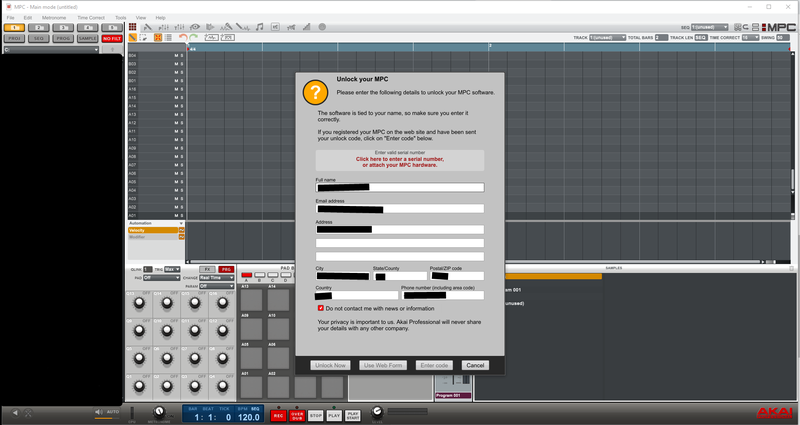Open the TIME CORRECT value dropdown
The height and width of the screenshot is (425, 800).
[750, 37]
